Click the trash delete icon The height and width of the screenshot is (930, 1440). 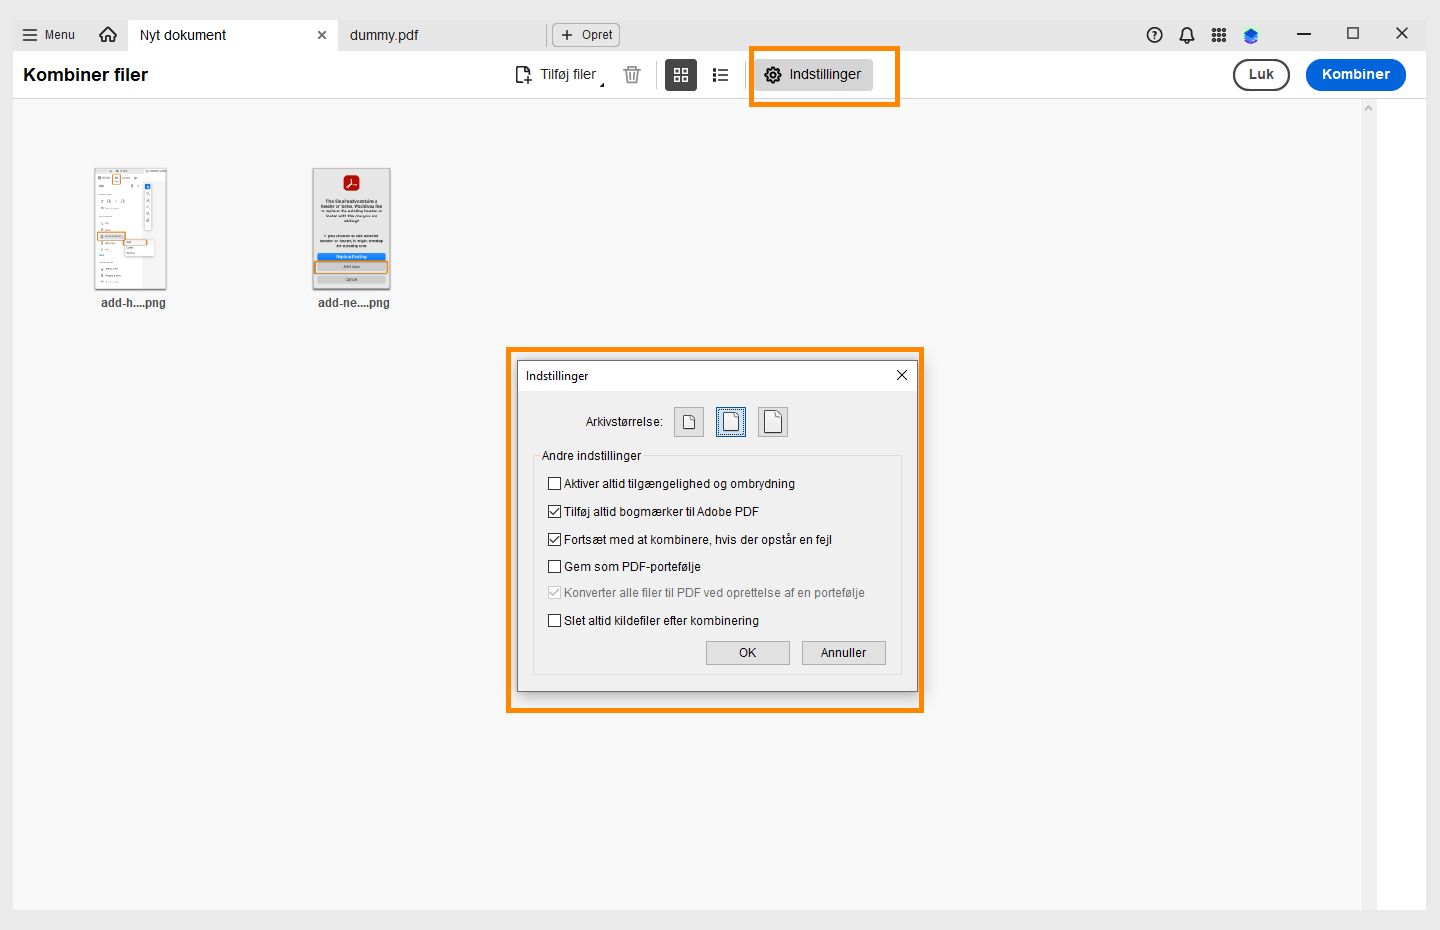click(x=632, y=75)
